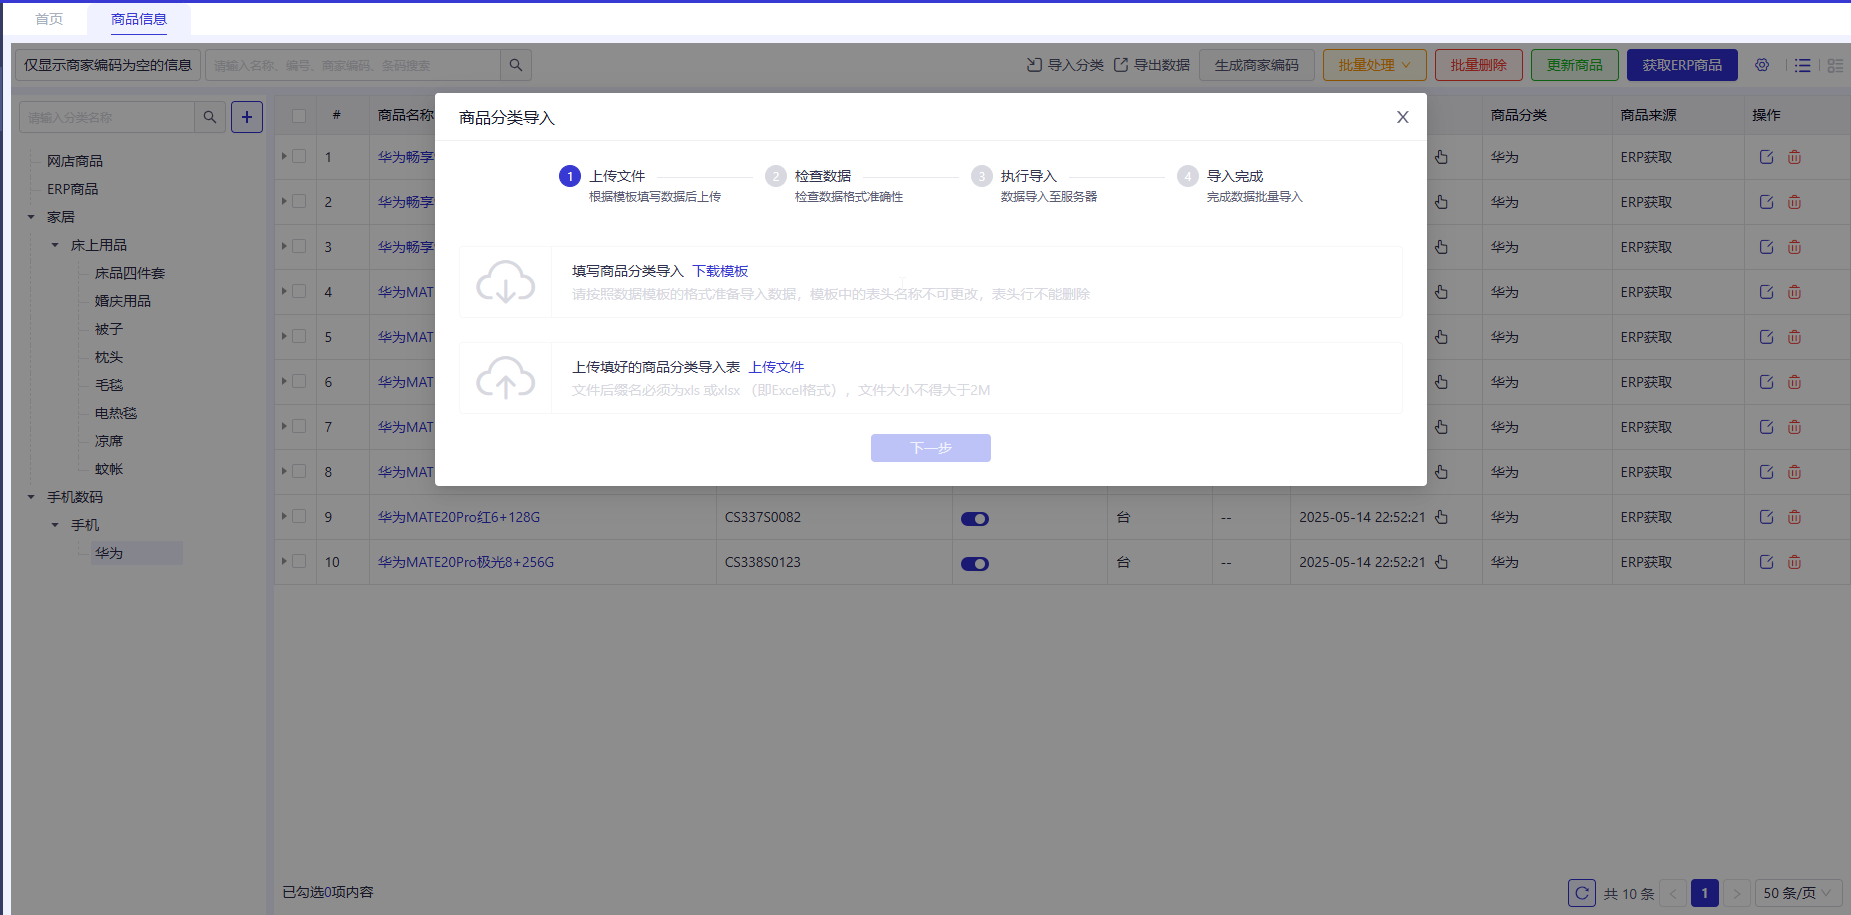1851x915 pixels.
Task: Open the 批量处理 dropdown
Action: pos(1374,65)
